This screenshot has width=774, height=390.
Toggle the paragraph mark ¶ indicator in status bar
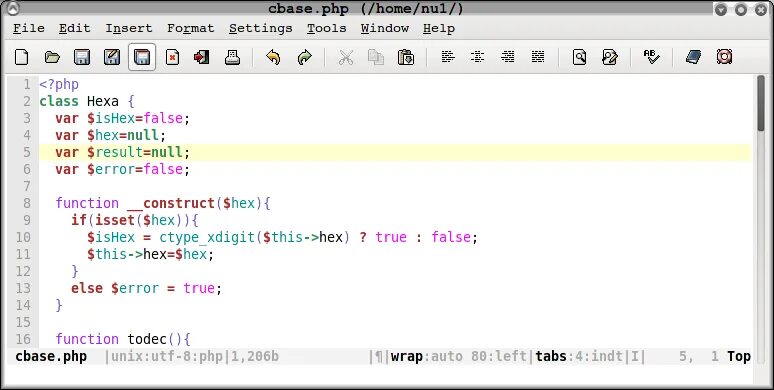tap(379, 356)
